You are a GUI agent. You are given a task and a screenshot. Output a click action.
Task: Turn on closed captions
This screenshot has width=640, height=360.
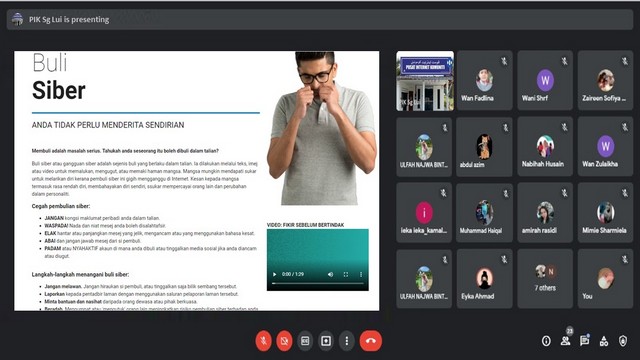pyautogui.click(x=305, y=340)
